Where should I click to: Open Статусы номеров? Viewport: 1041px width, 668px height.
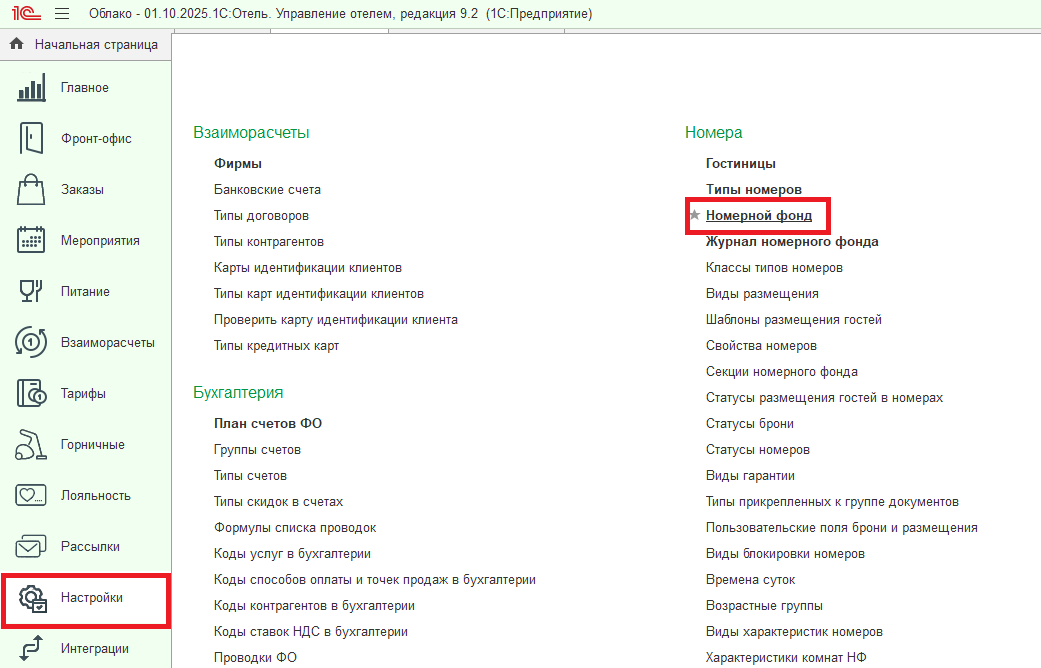click(x=758, y=450)
